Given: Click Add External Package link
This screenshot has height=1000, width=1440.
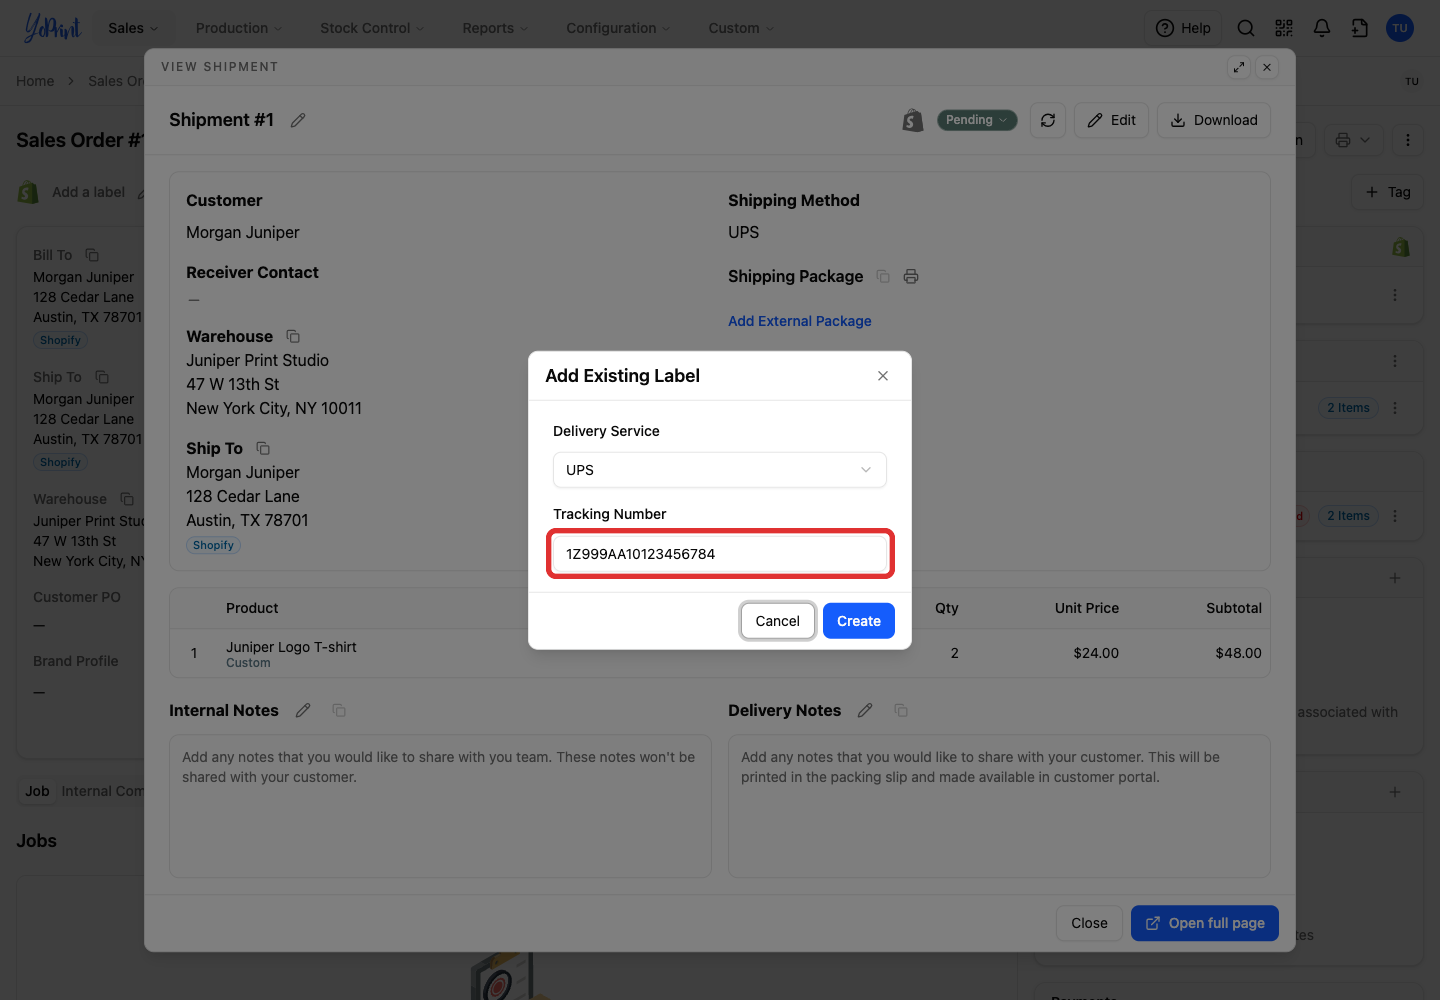Looking at the screenshot, I should click(800, 321).
